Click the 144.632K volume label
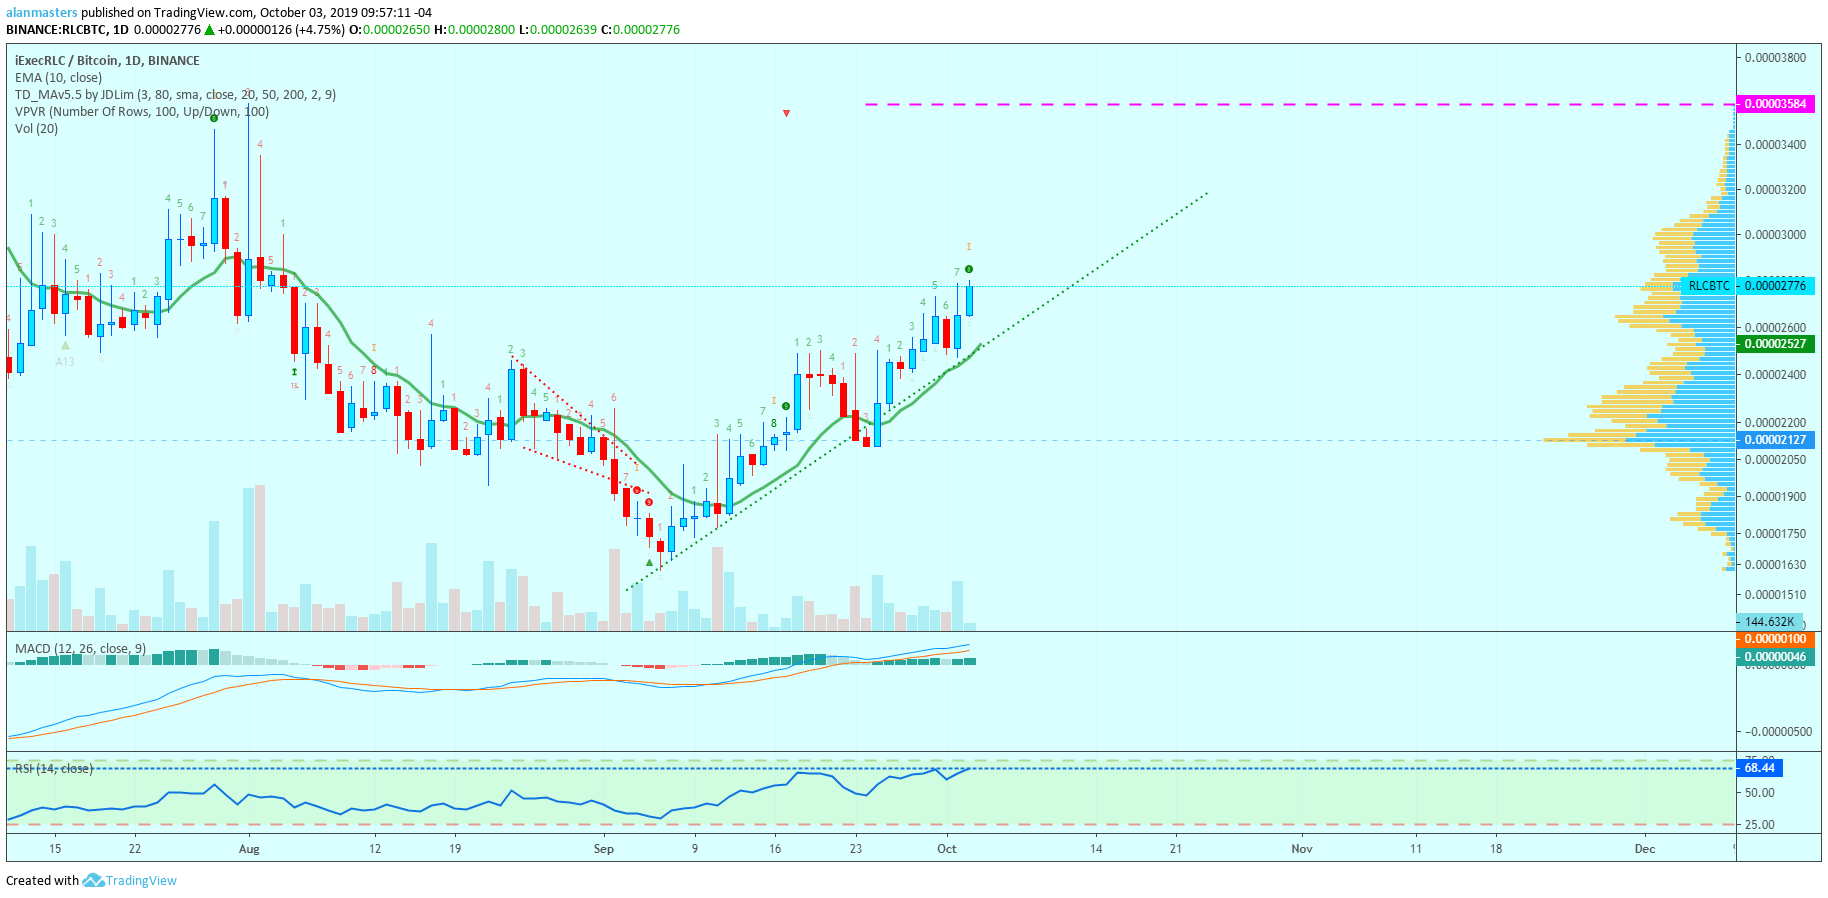1828x898 pixels. tap(1769, 622)
